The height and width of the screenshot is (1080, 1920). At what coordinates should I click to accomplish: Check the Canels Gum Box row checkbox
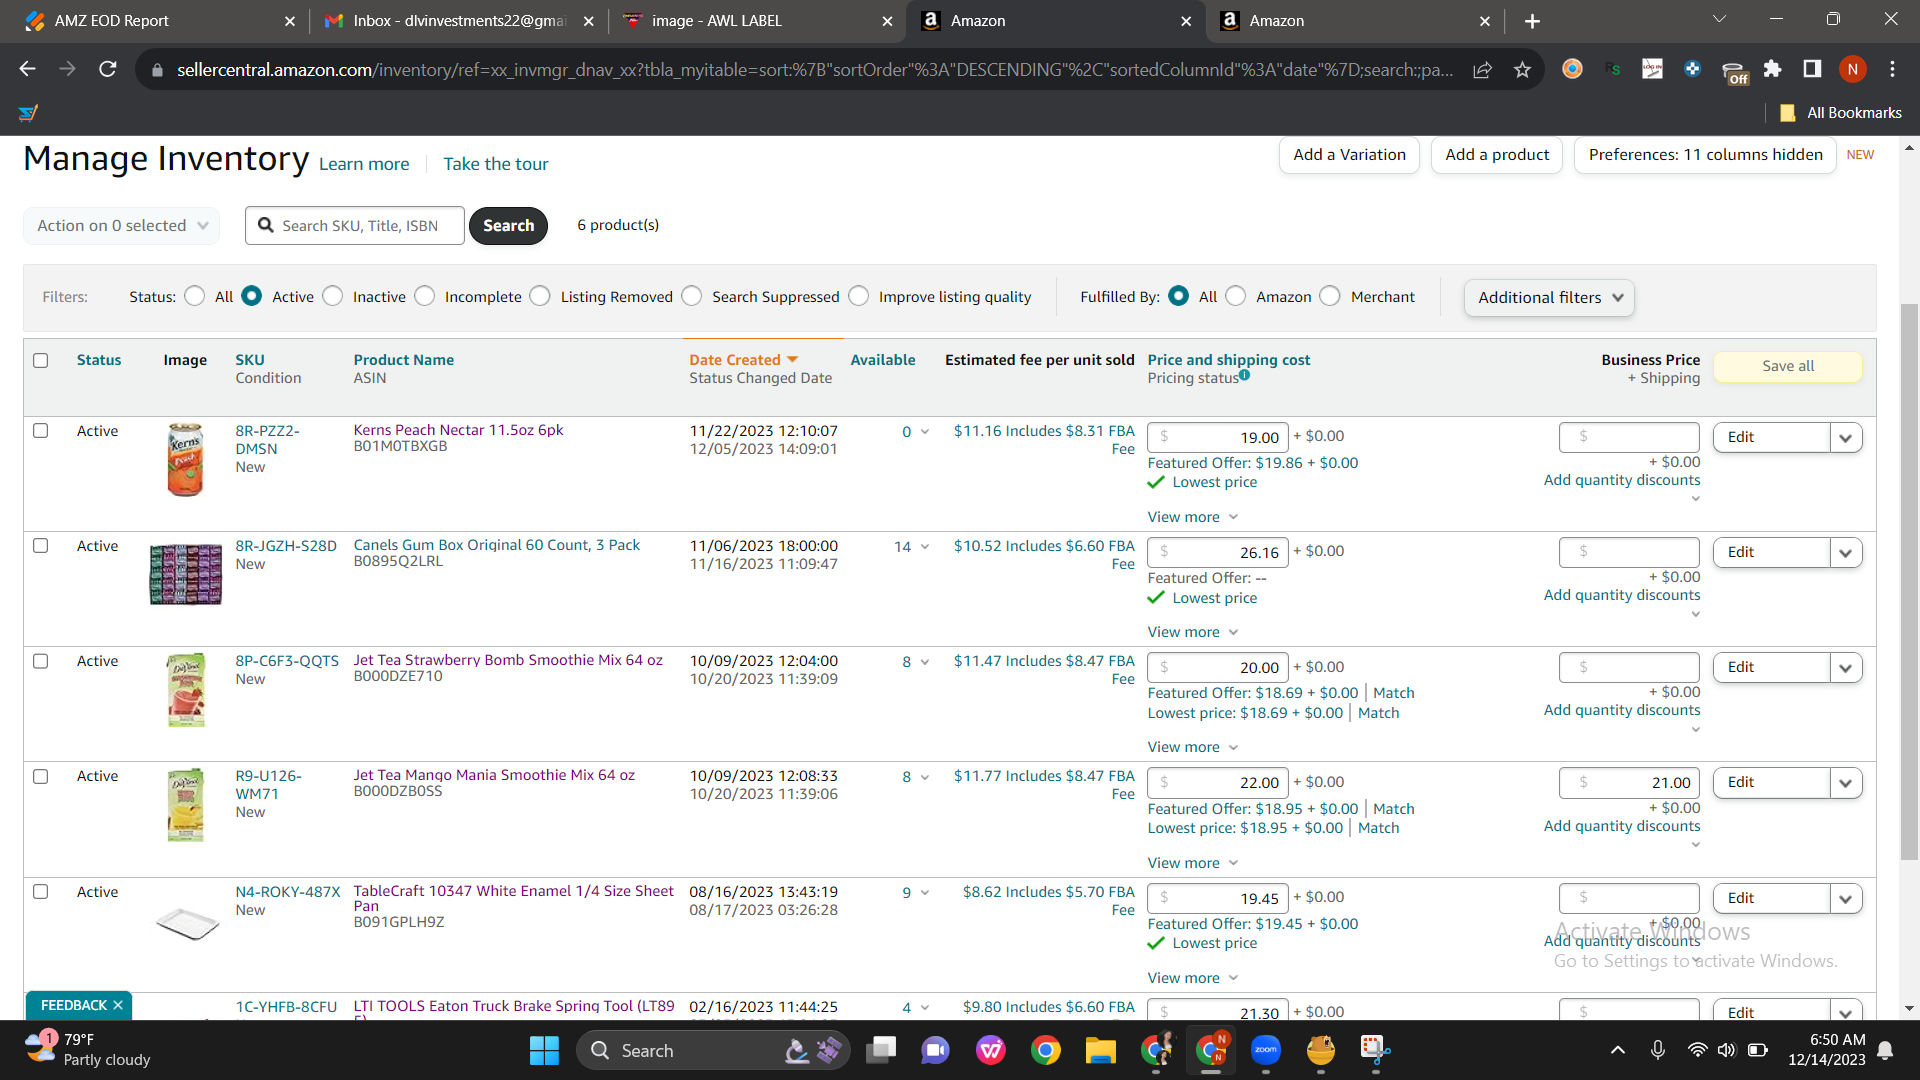(41, 546)
